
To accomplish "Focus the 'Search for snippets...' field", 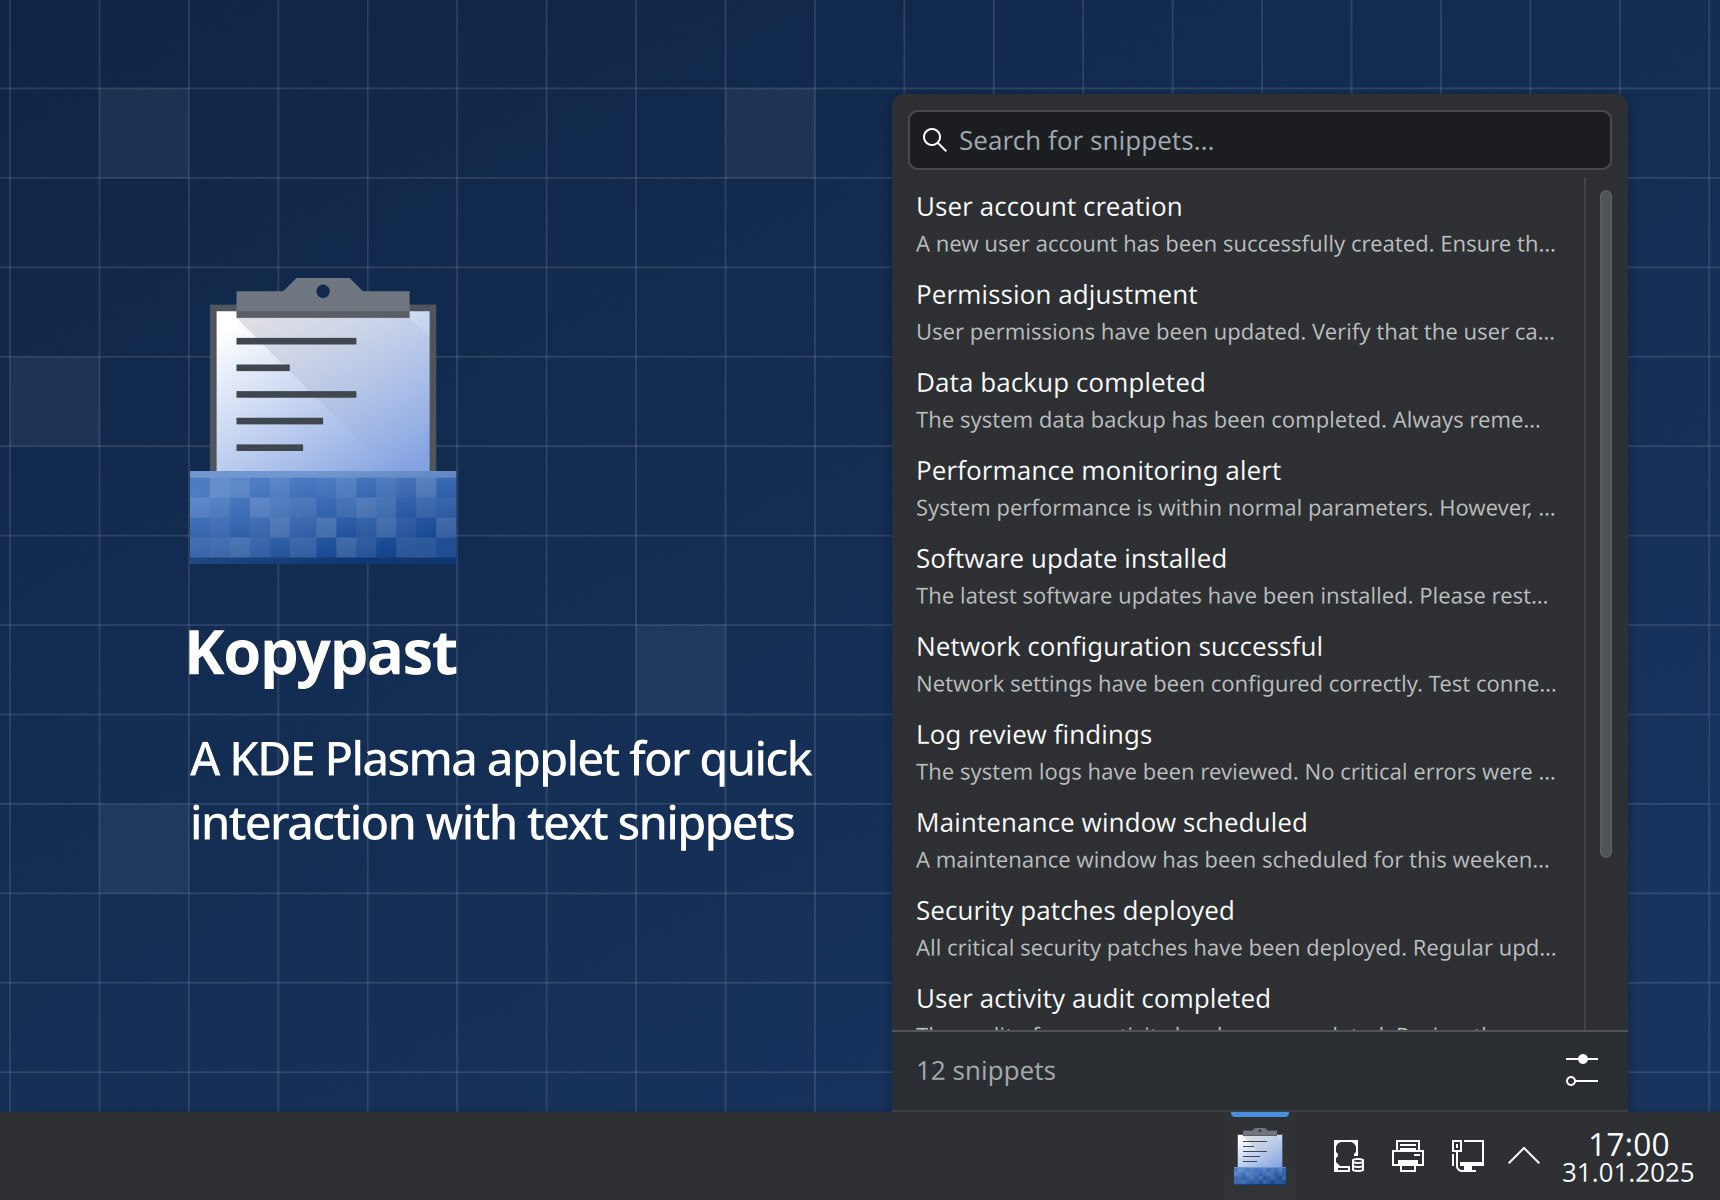I will [x=1259, y=140].
